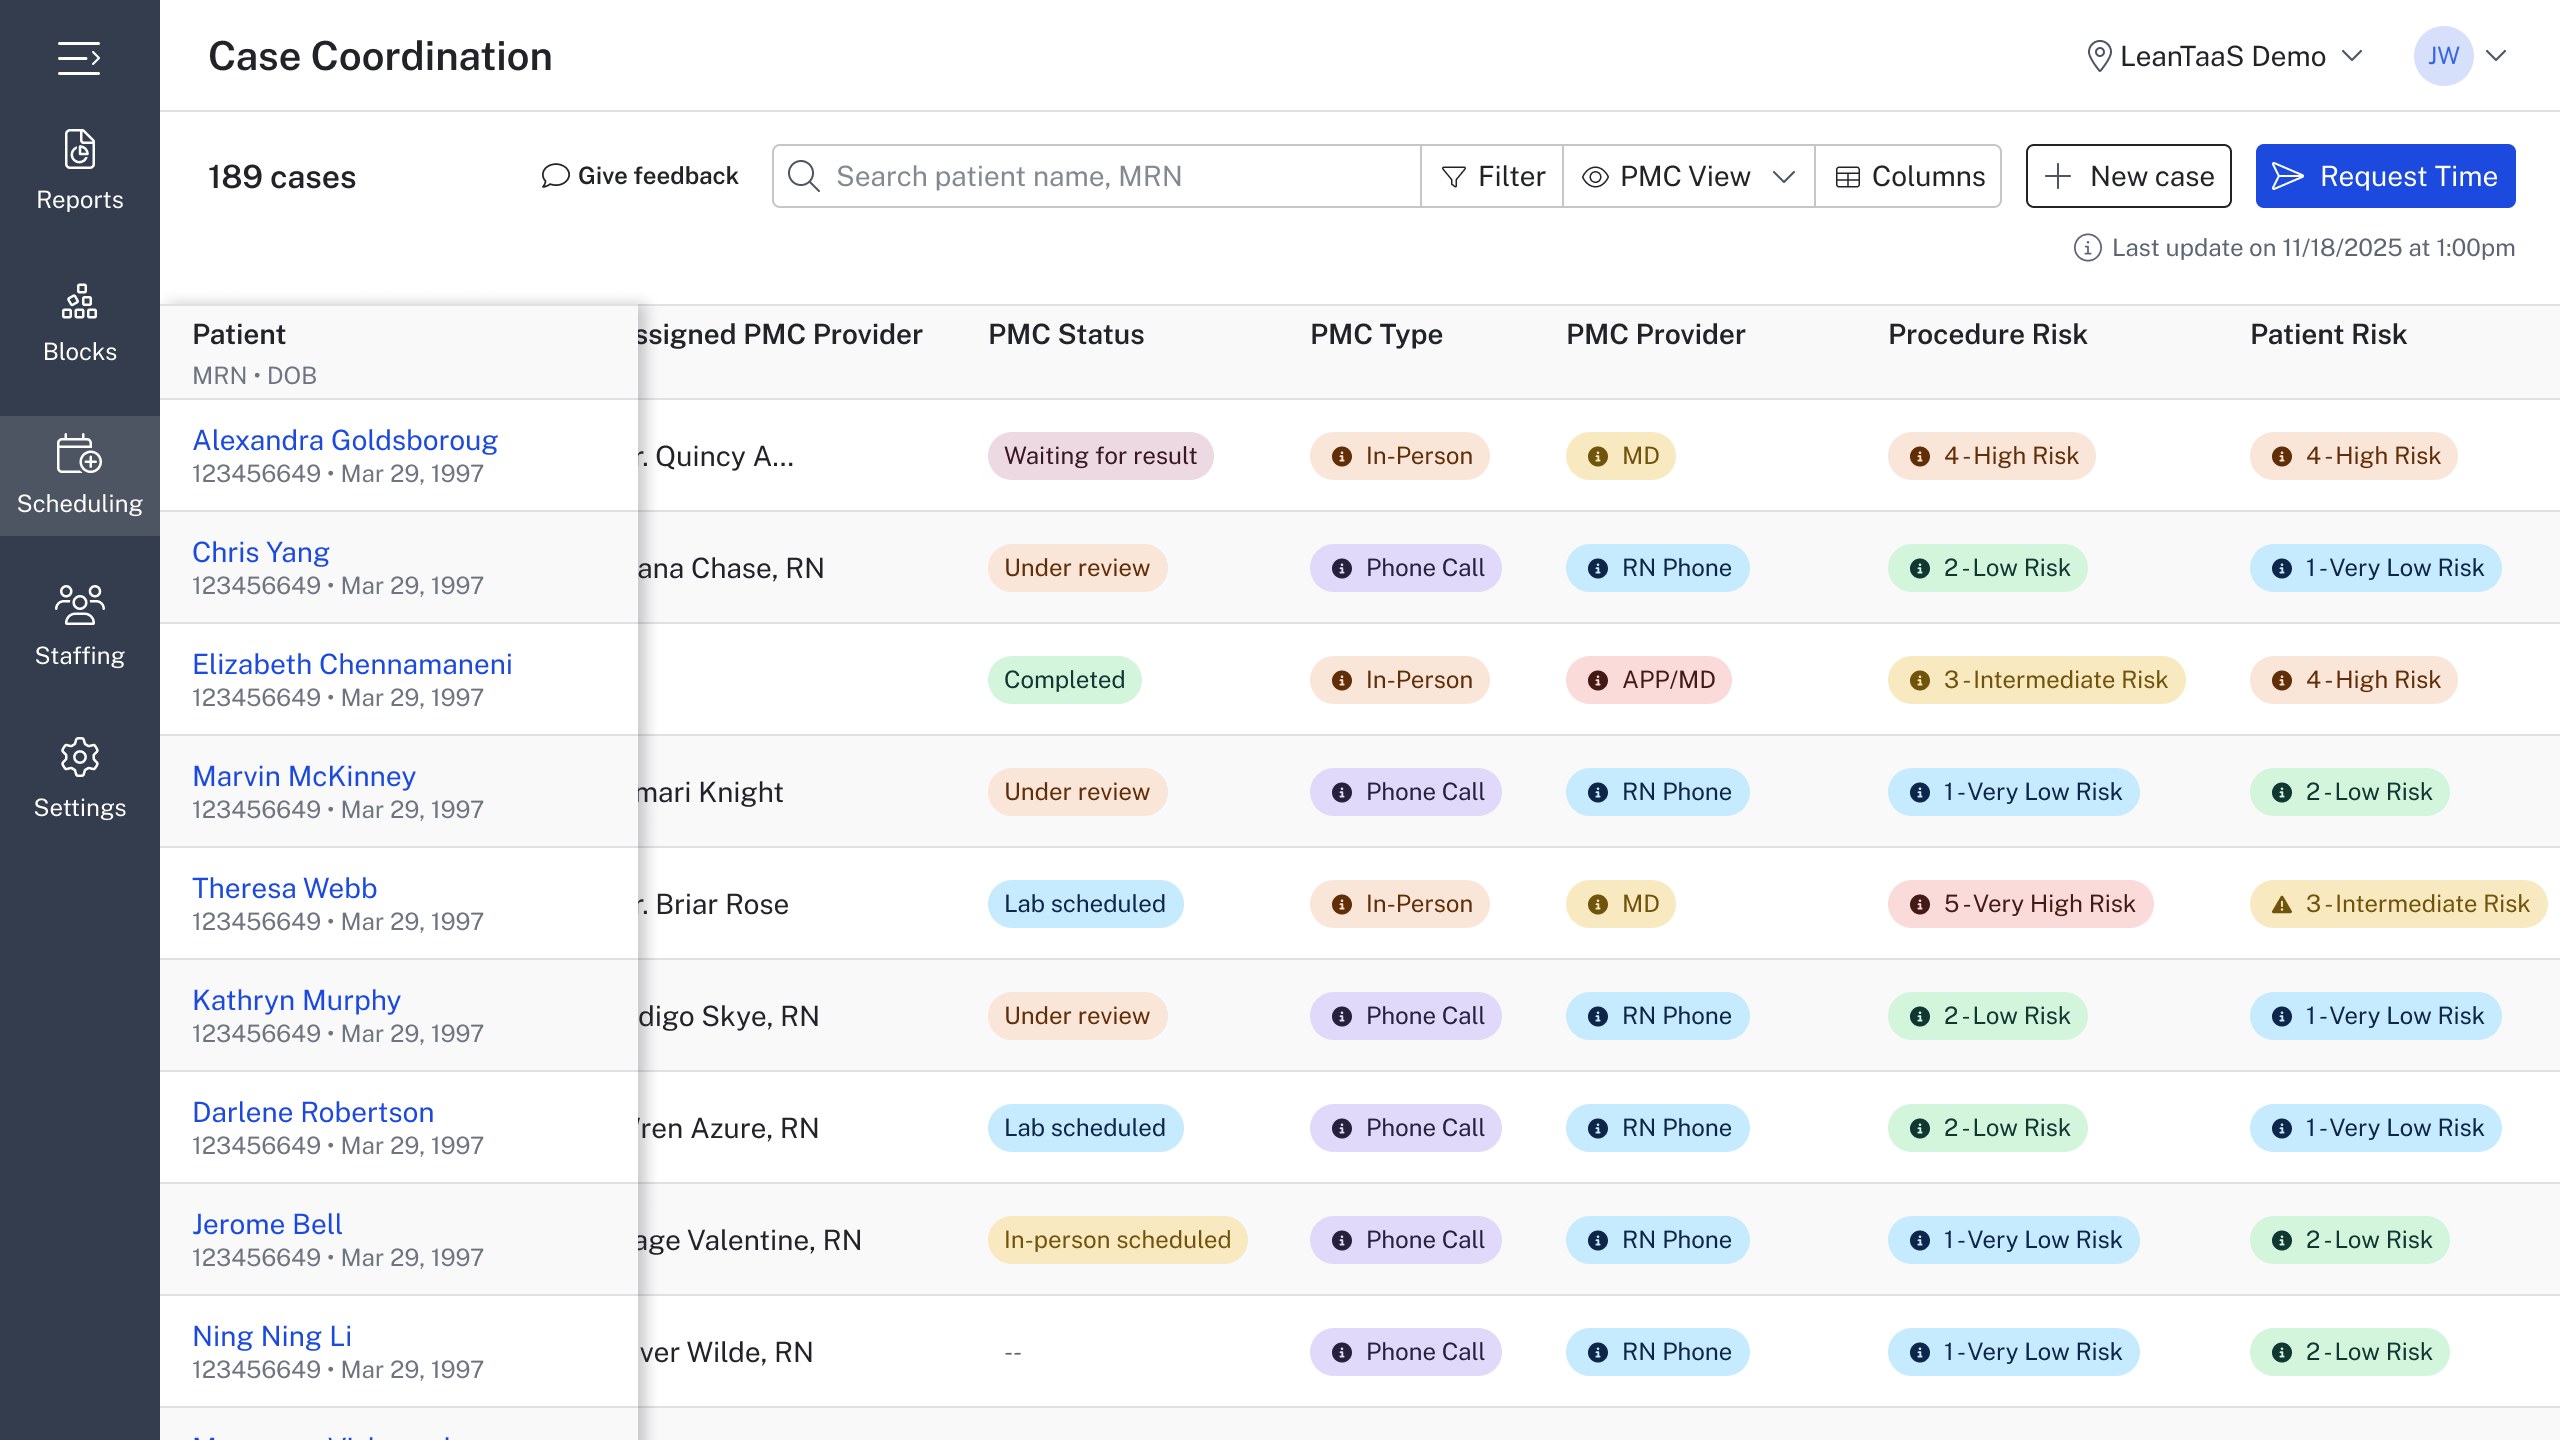2560x1440 pixels.
Task: Open Jerome Bell patient link
Action: point(267,1224)
